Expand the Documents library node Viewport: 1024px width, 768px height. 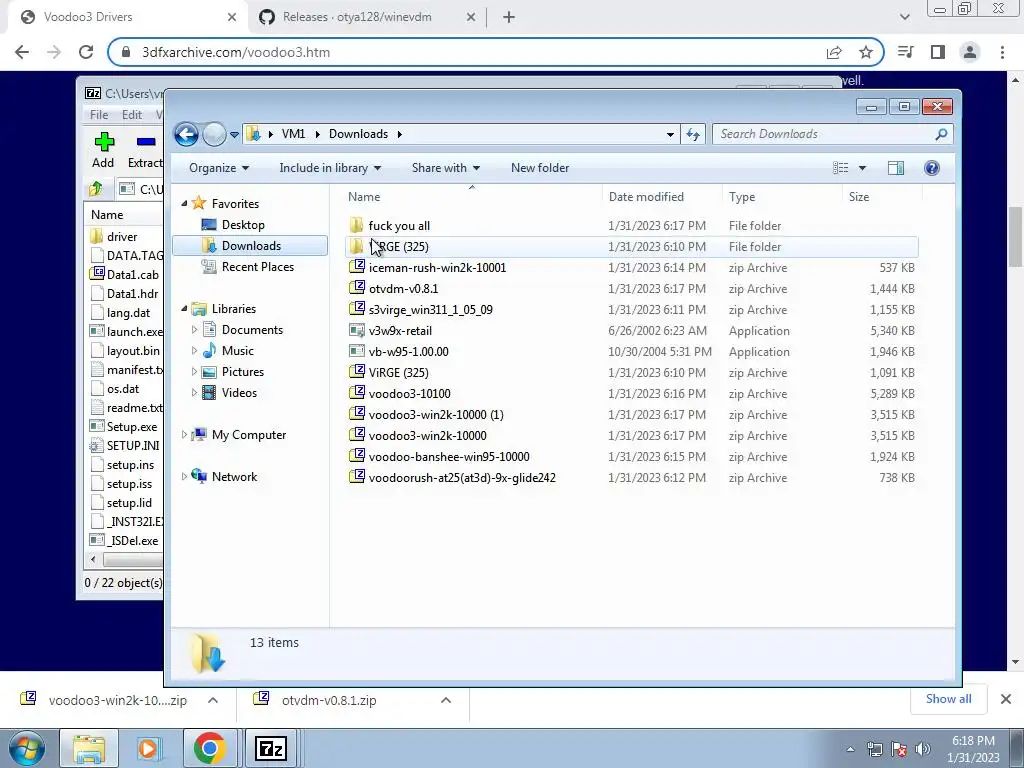(x=194, y=330)
